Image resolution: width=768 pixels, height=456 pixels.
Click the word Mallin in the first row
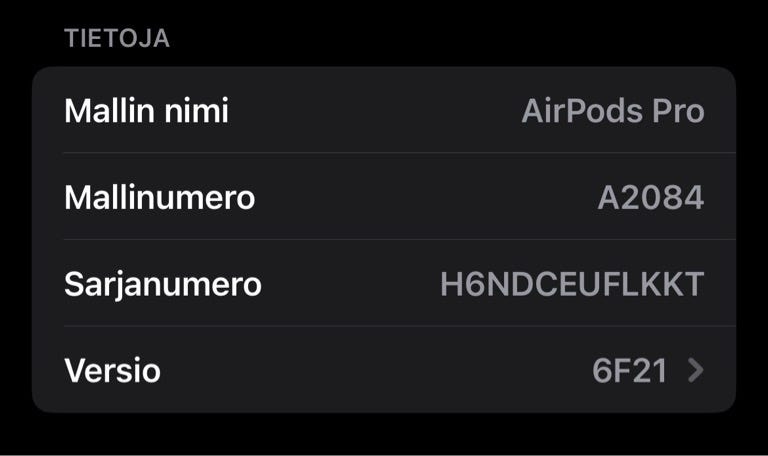click(109, 111)
